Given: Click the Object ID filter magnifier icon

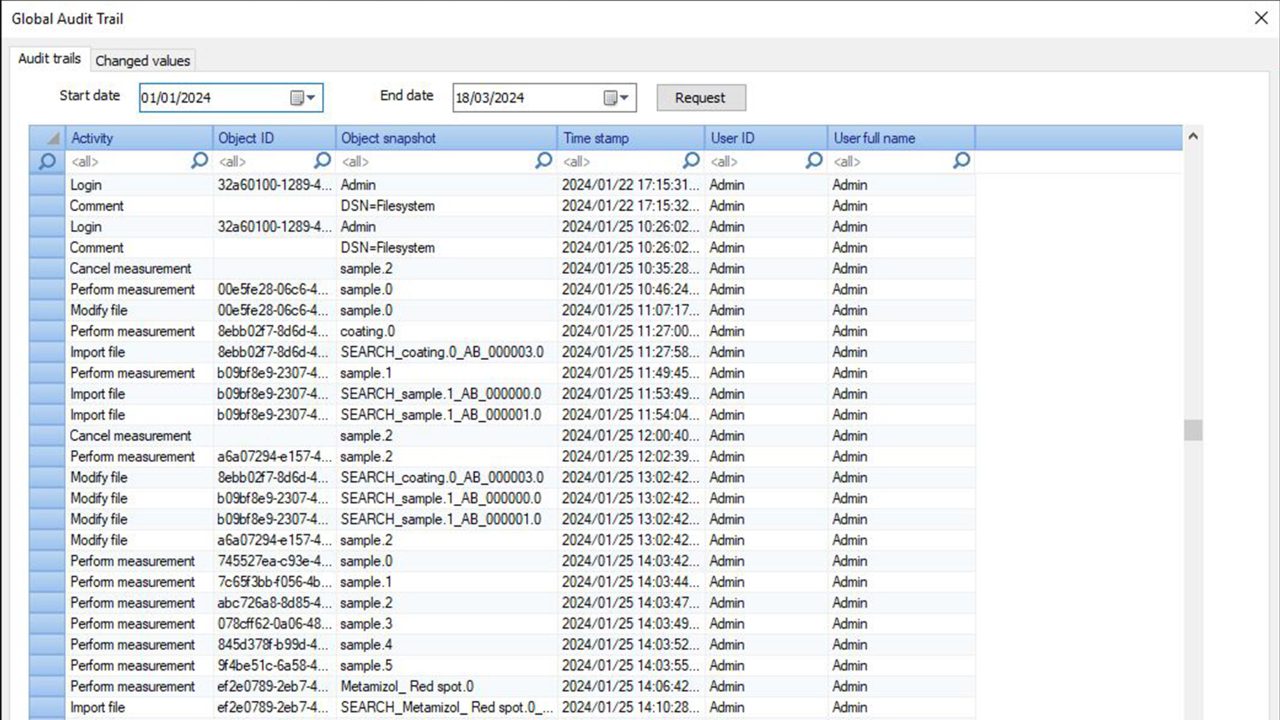Looking at the screenshot, I should (x=322, y=160).
